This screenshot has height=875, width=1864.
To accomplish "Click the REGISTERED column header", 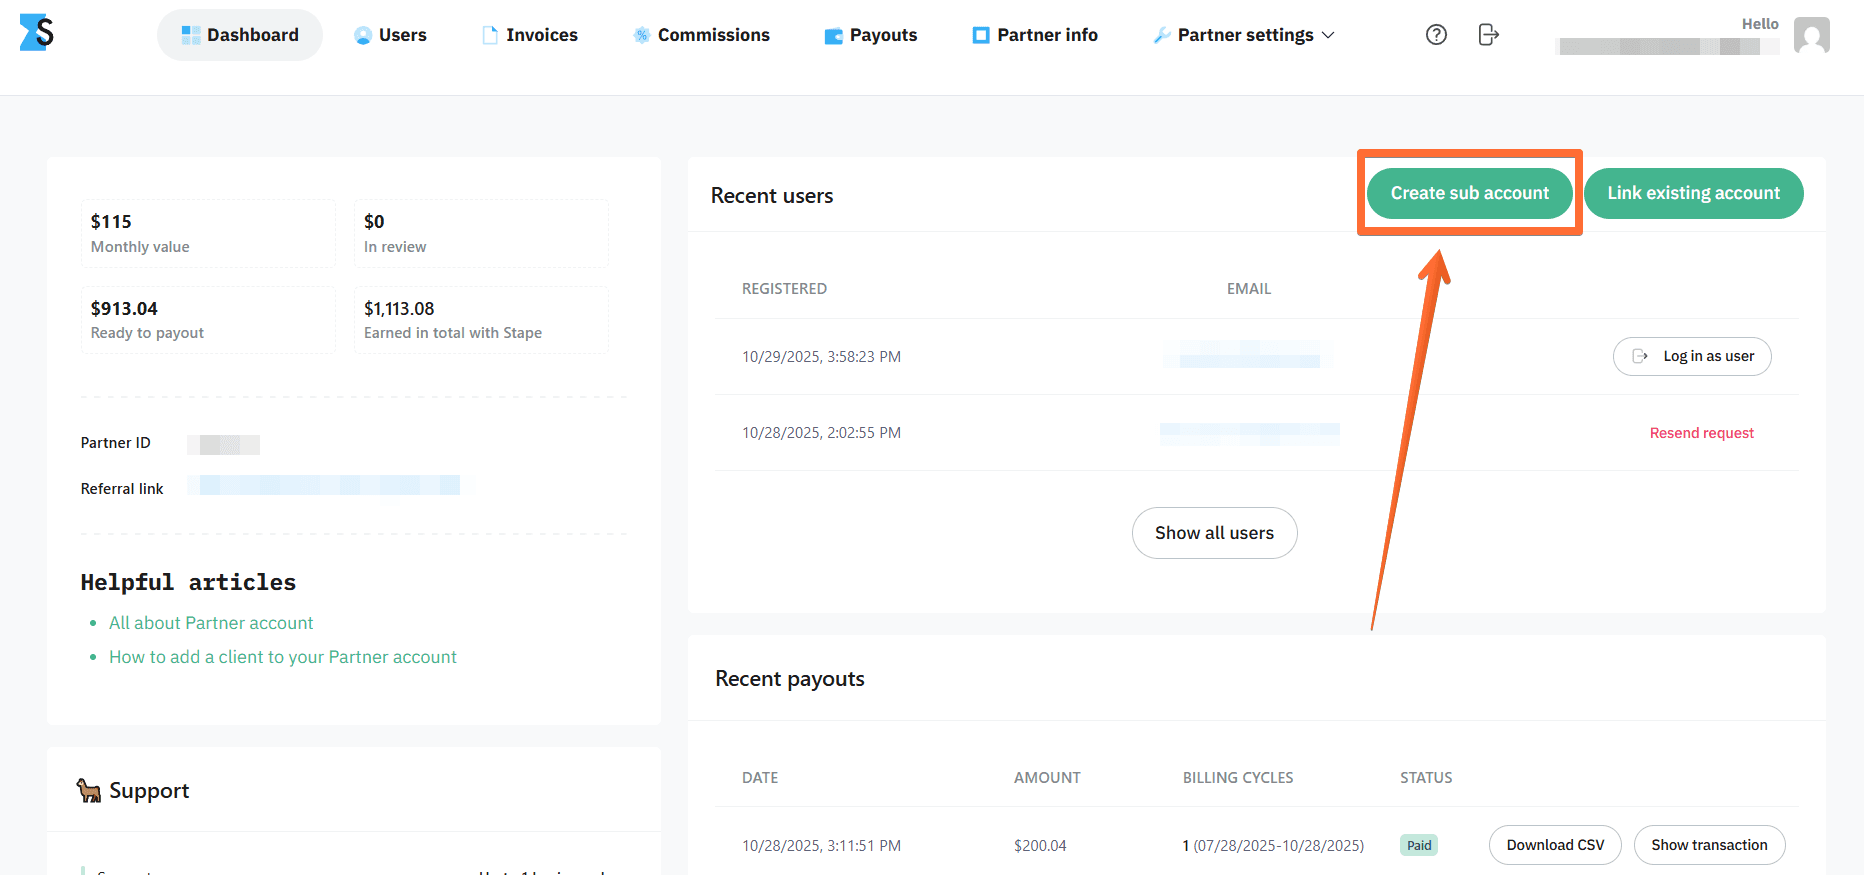I will tap(784, 289).
